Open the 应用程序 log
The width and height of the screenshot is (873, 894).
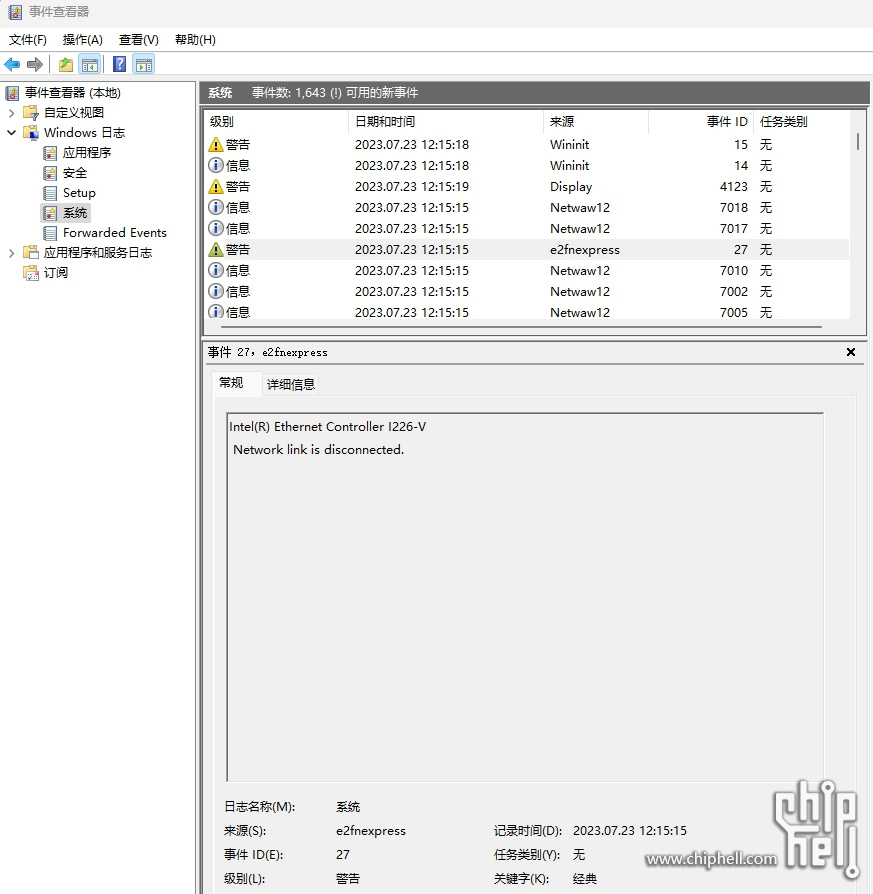coord(87,152)
